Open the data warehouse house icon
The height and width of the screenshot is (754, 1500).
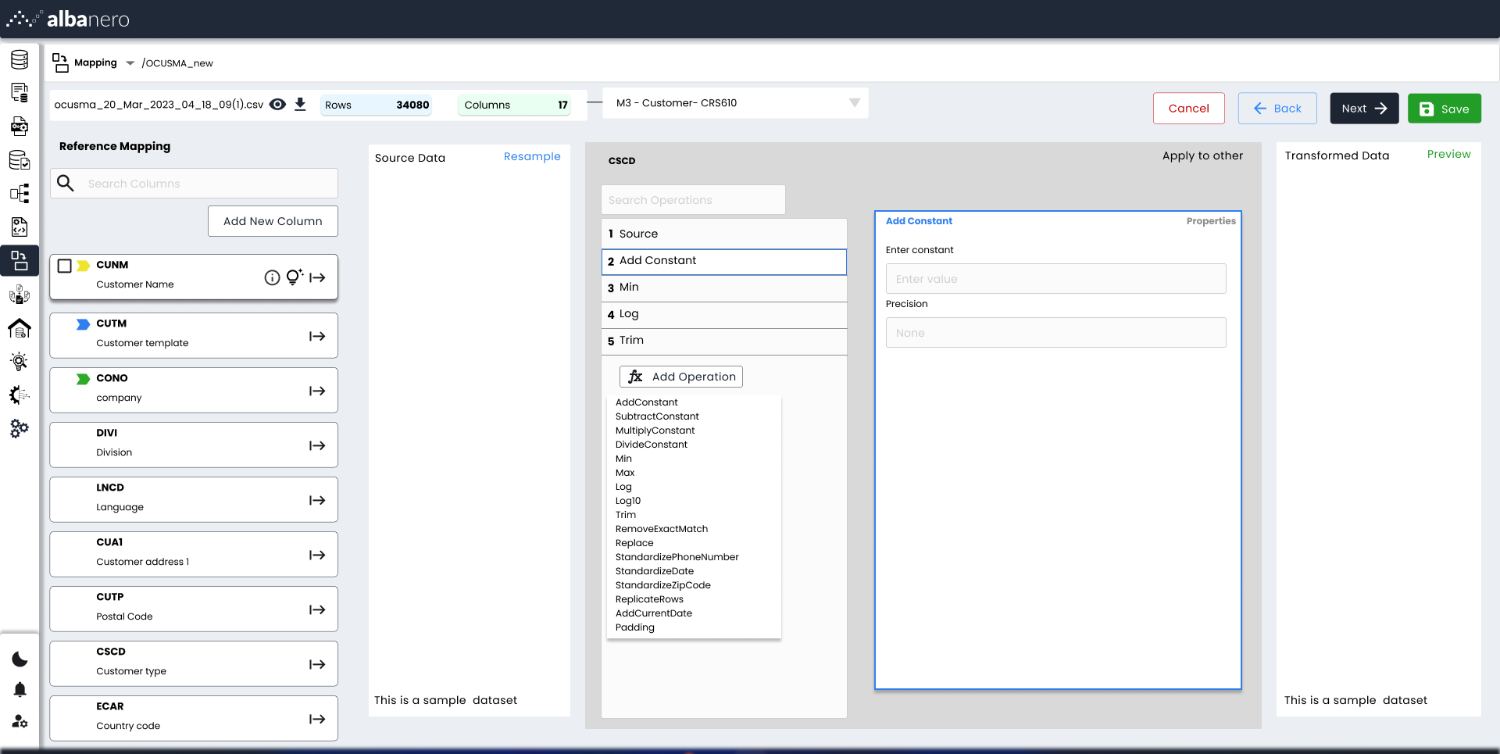pyautogui.click(x=19, y=328)
